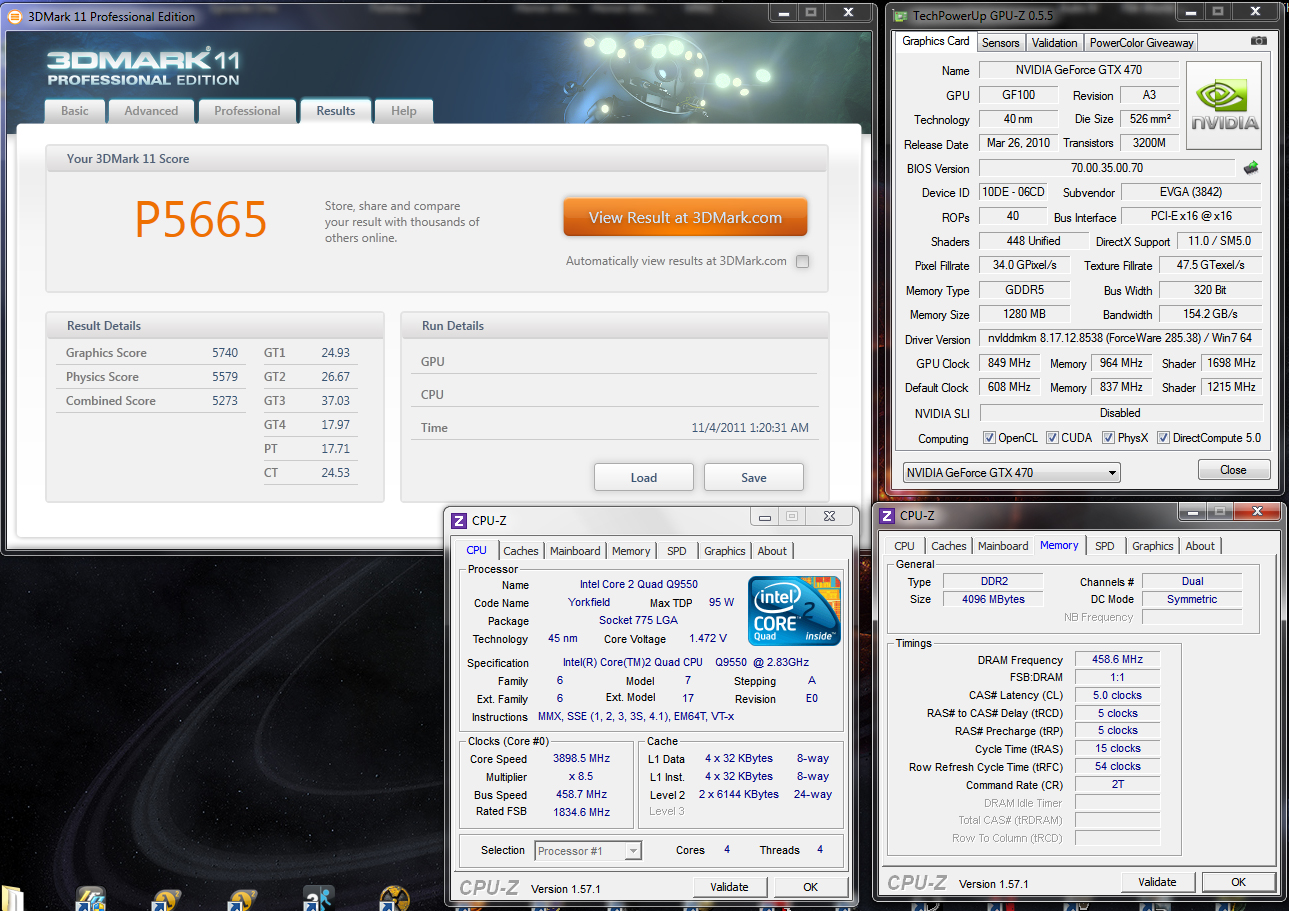Screen dimensions: 1289x911
Task: Click the Portal desktop shortcut icon
Action: point(319,898)
